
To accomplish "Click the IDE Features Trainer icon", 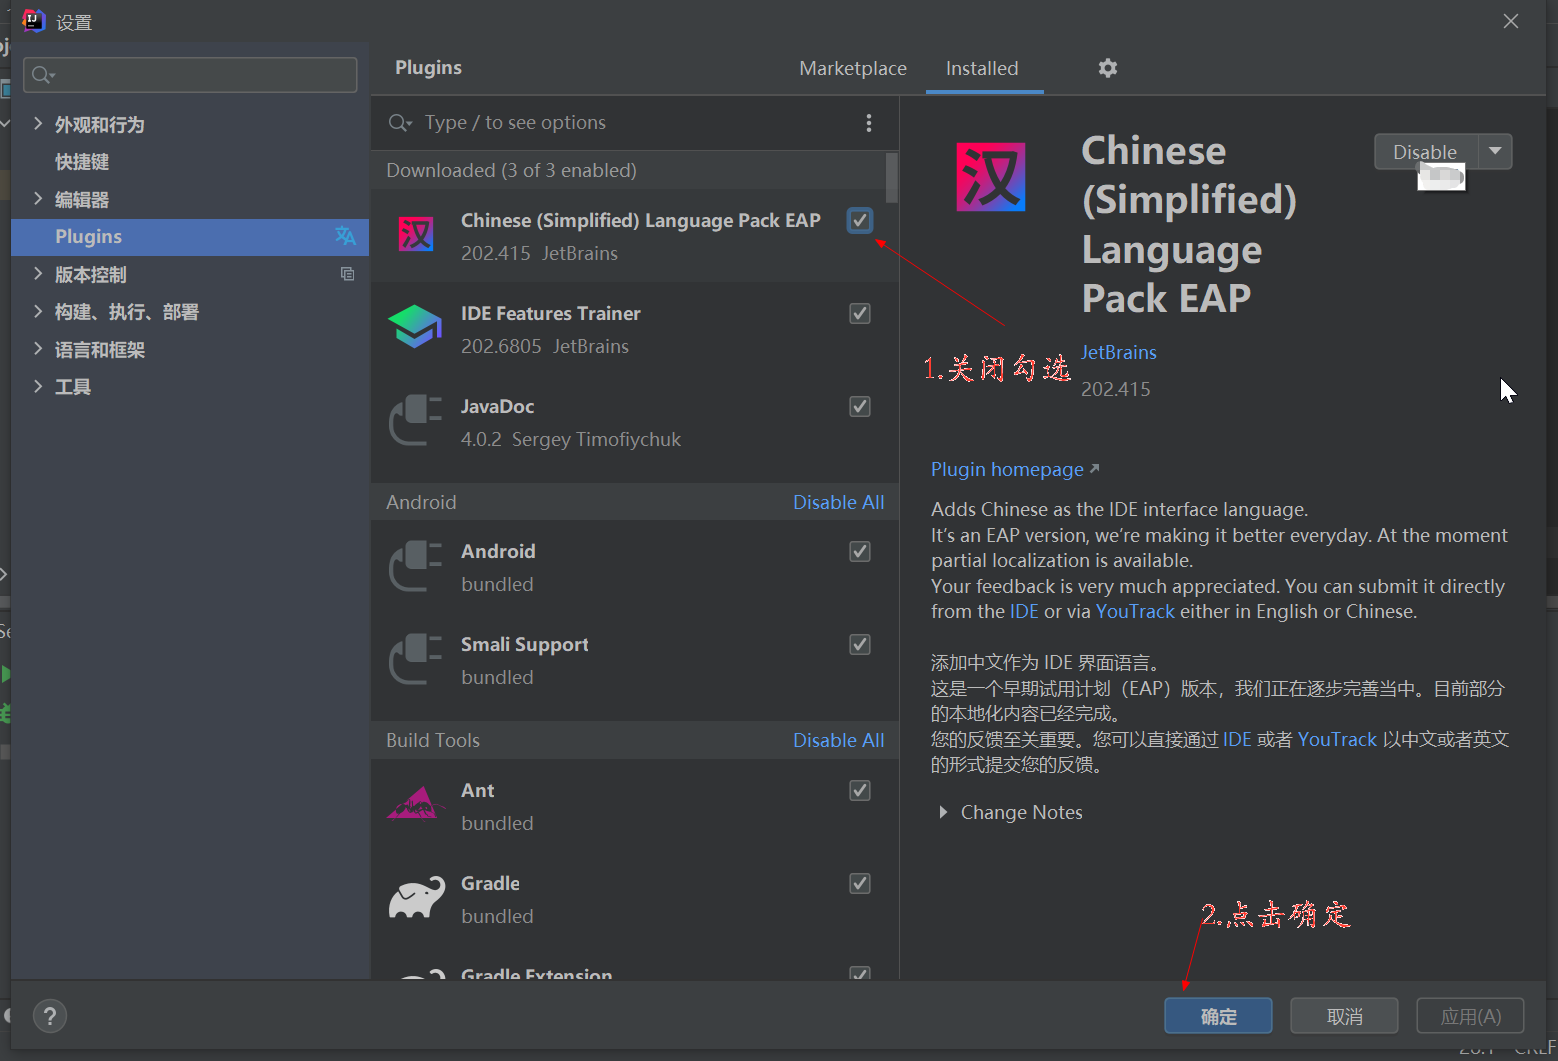I will pos(415,327).
